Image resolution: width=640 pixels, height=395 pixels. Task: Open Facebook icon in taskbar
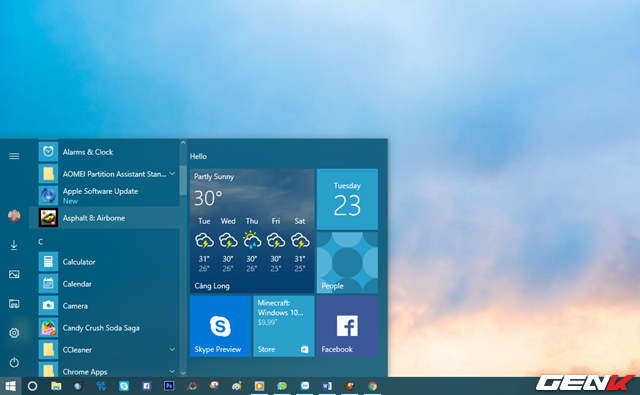point(147,386)
